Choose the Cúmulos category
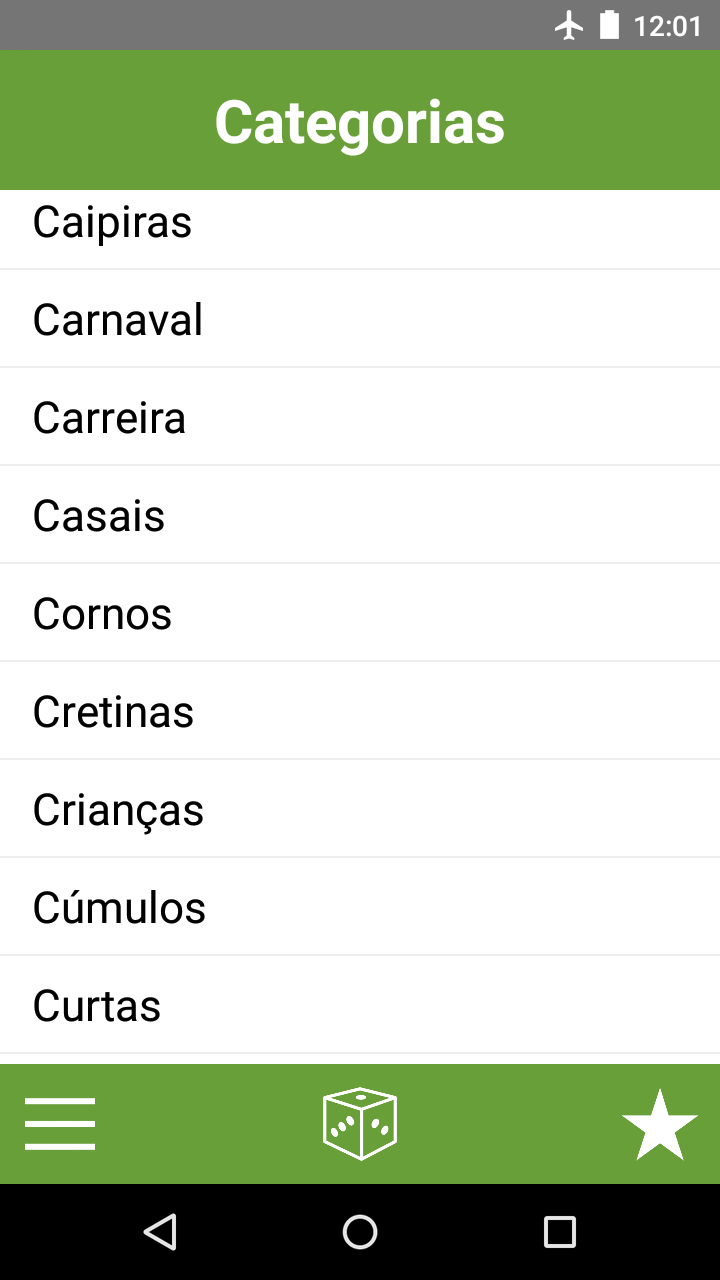The height and width of the screenshot is (1280, 720). [x=360, y=907]
